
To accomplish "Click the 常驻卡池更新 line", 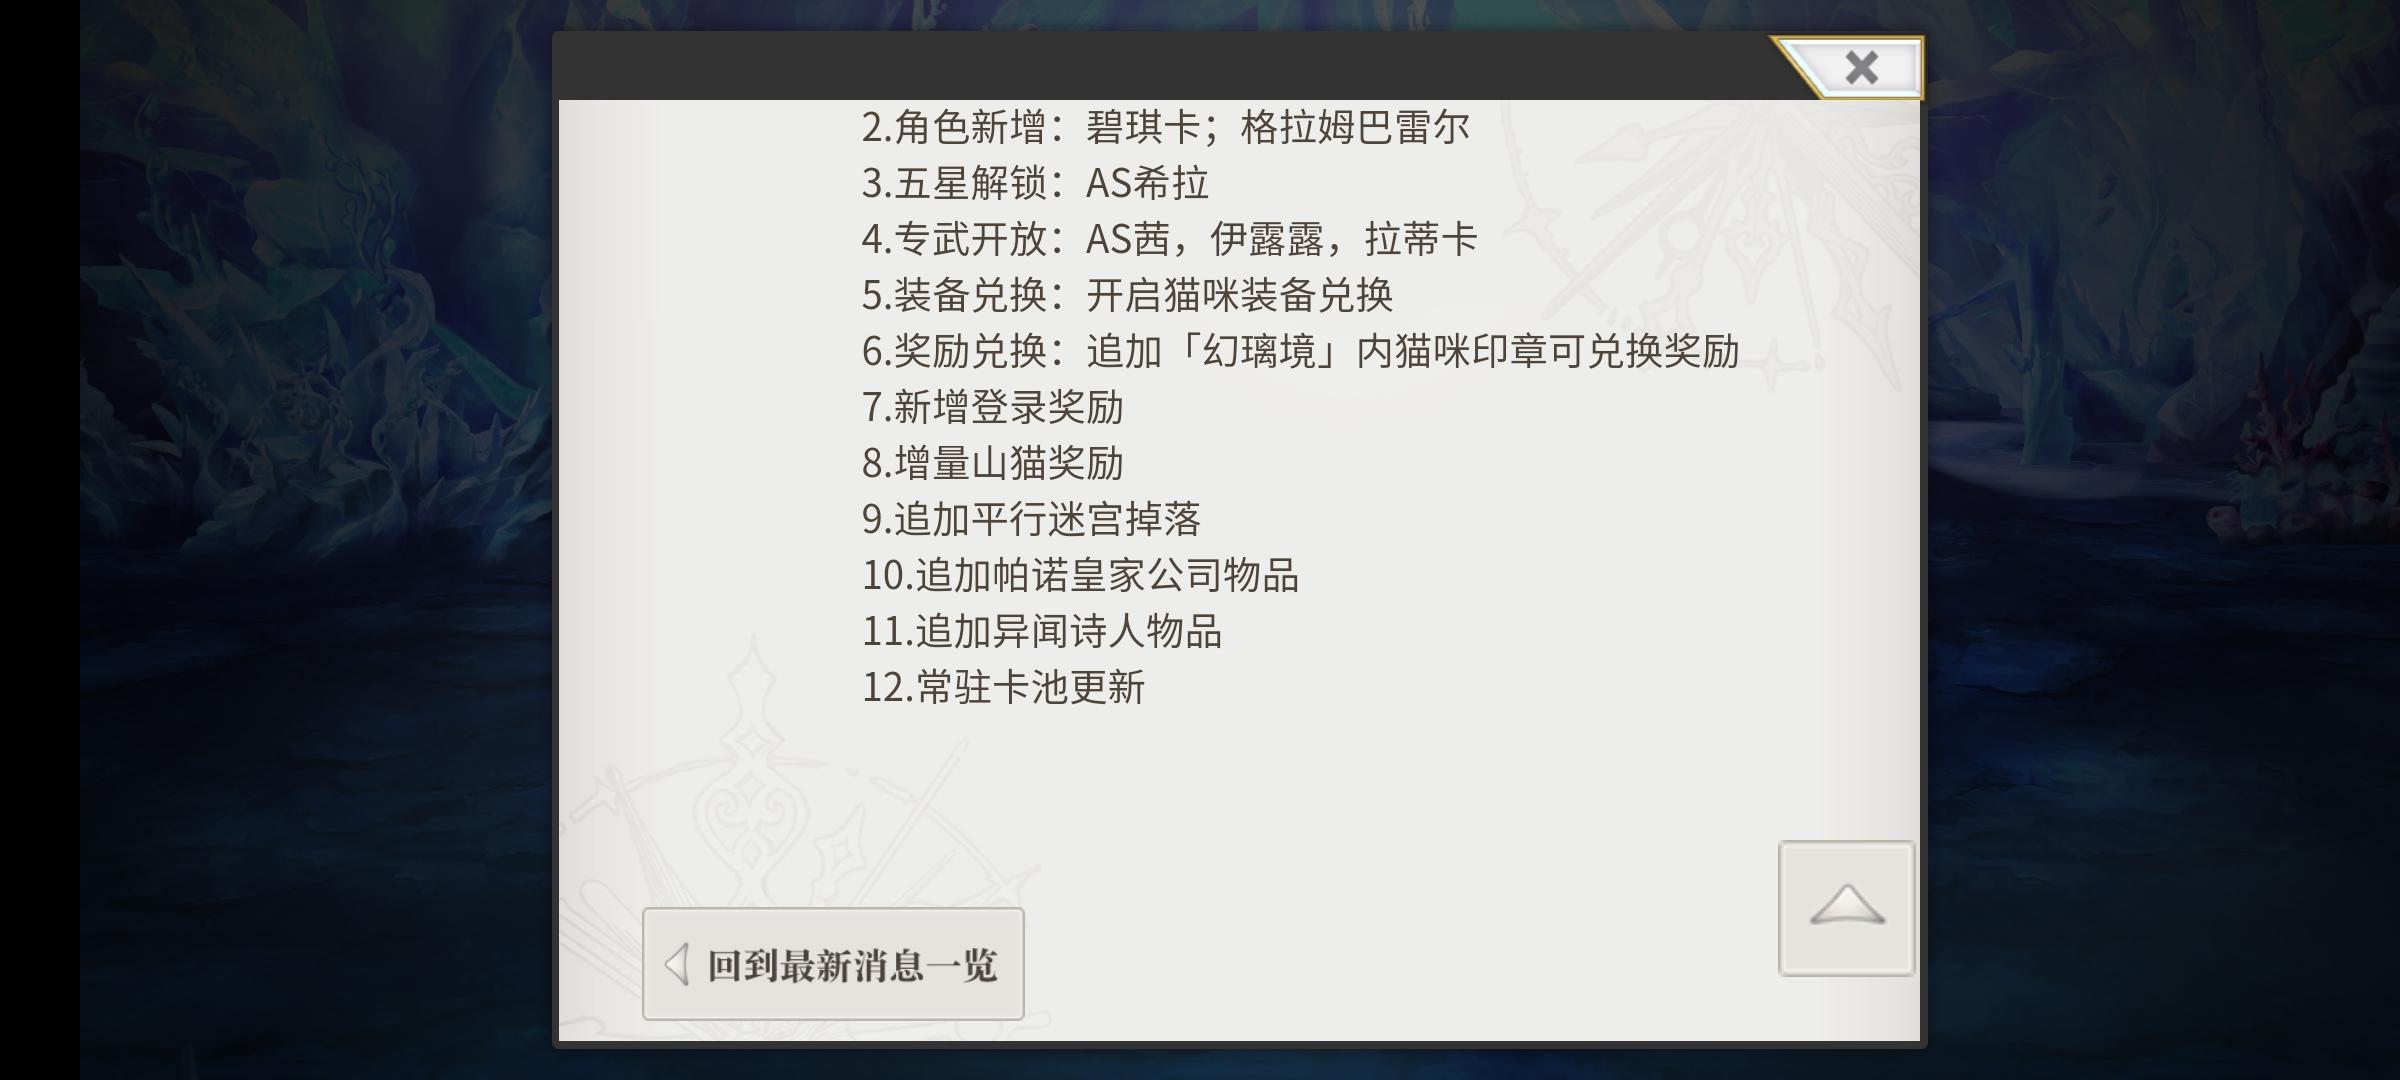I will click(x=1003, y=687).
